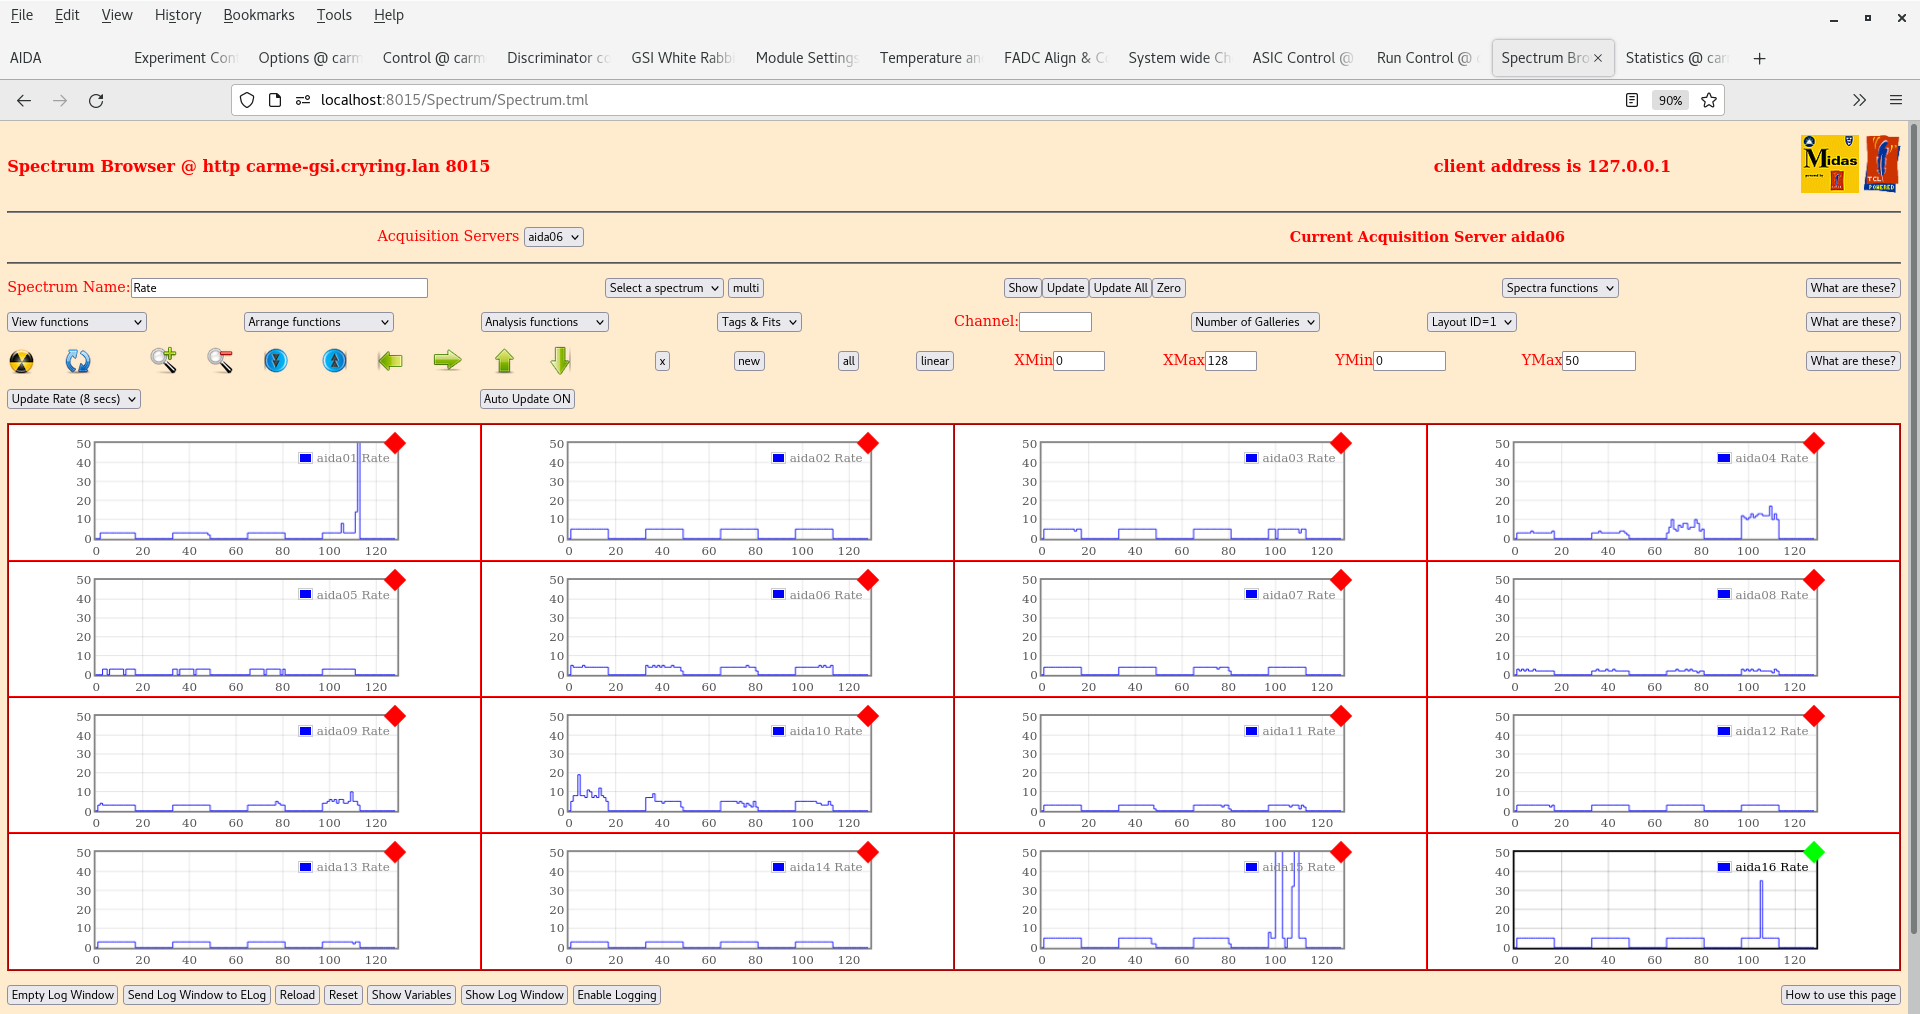Toggle the Auto Update ON button
Viewport: 1920px width, 1014px height.
(527, 399)
